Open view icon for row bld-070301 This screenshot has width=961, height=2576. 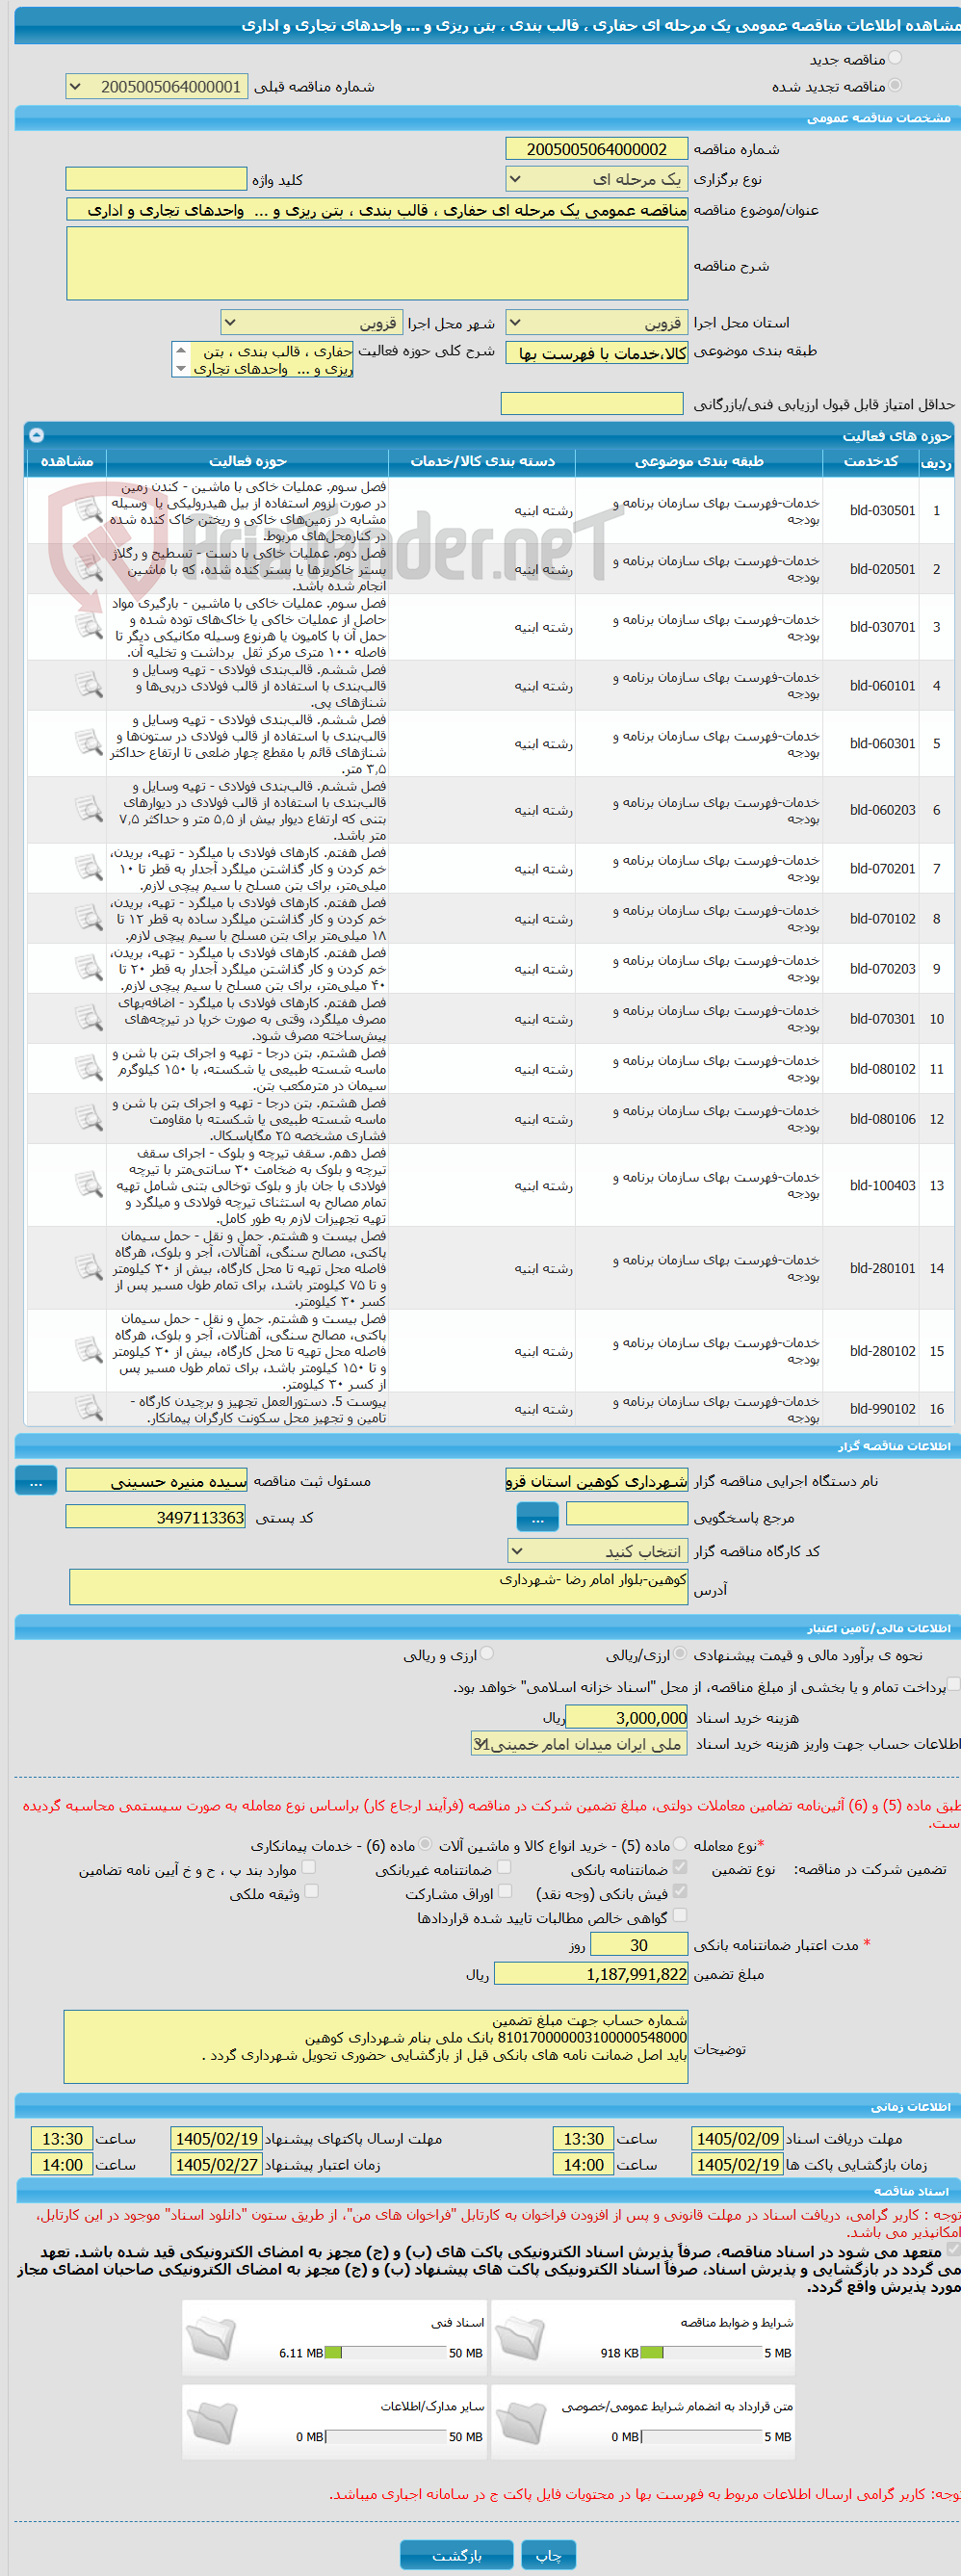click(x=88, y=1019)
